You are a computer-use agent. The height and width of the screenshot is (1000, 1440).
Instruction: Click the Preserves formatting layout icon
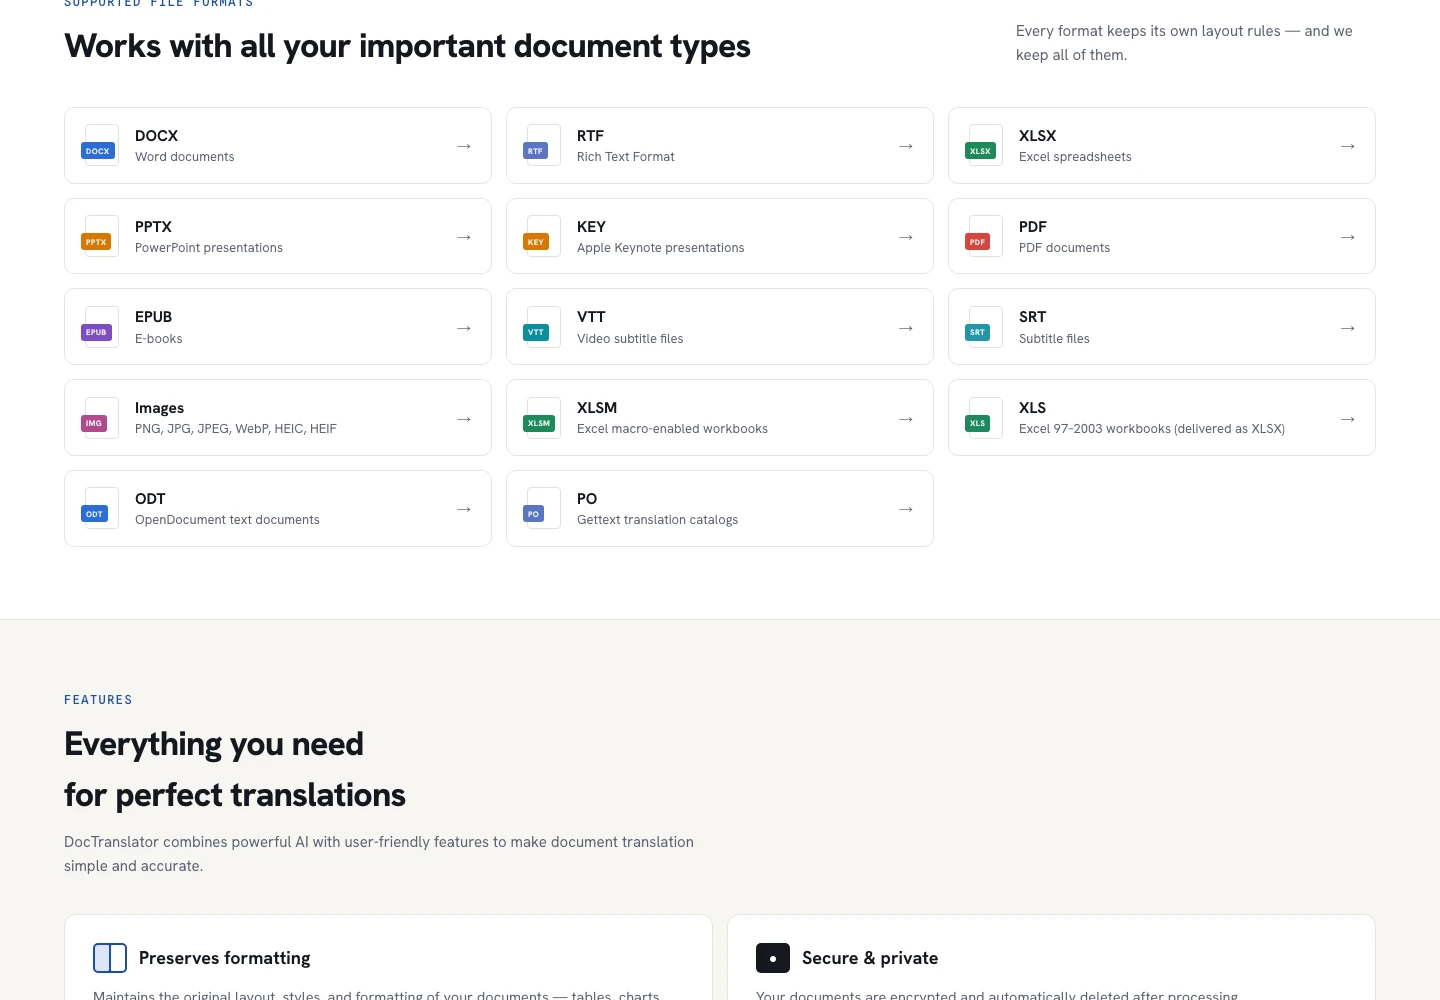[110, 958]
